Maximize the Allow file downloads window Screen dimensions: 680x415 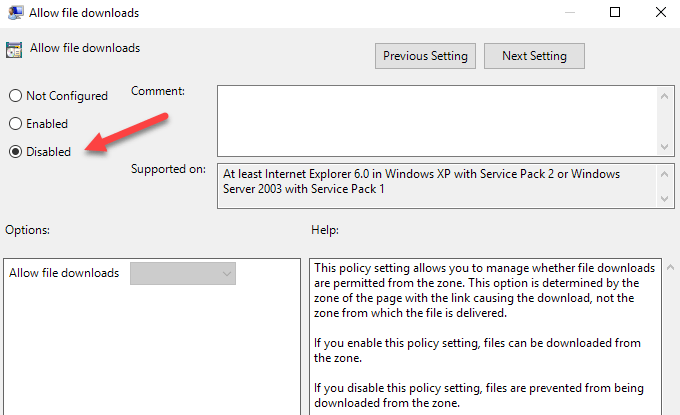click(615, 13)
